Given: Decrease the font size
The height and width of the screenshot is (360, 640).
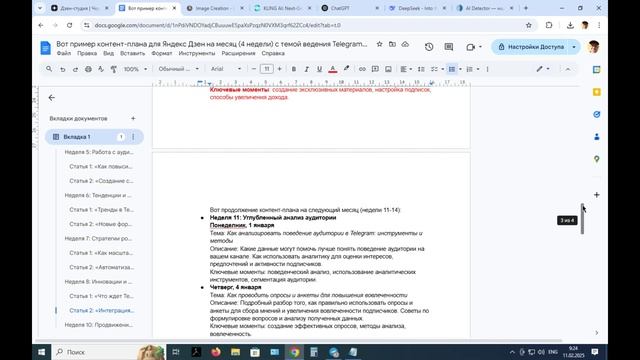Looking at the screenshot, I should 253,69.
